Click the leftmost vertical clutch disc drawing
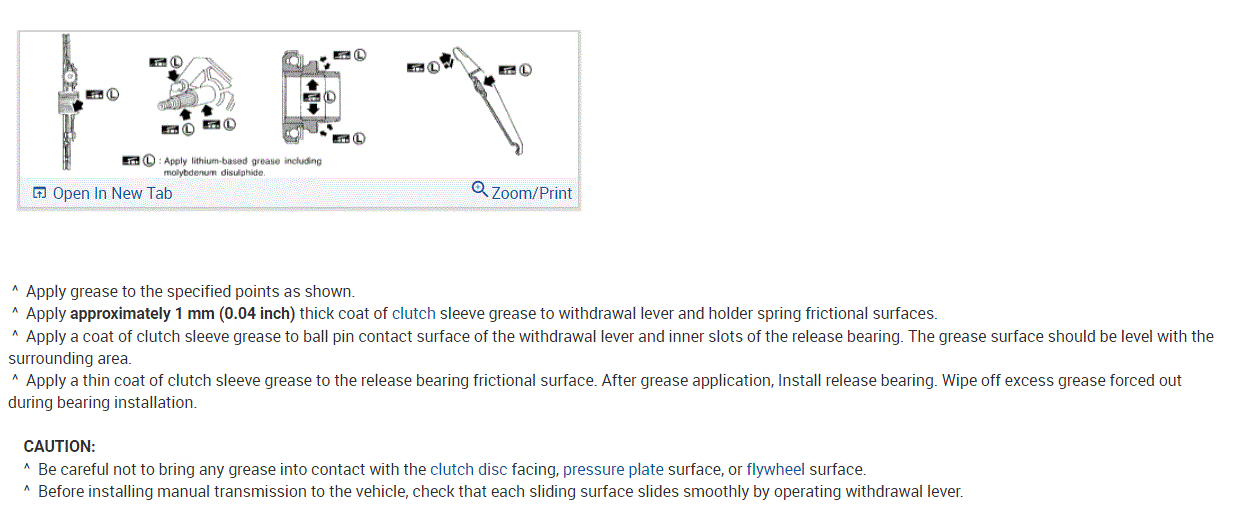Screen dimensions: 1238x514 (65, 100)
